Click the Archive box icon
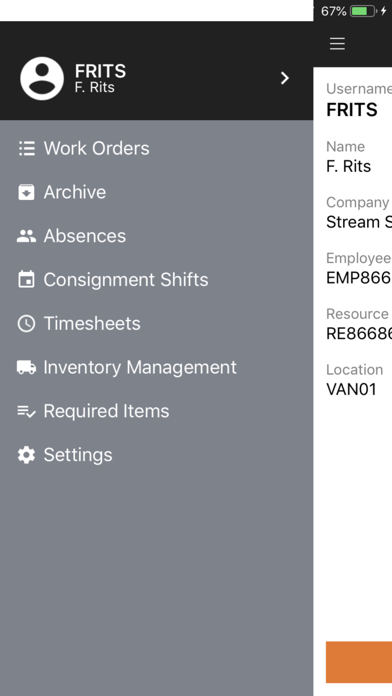 click(26, 192)
